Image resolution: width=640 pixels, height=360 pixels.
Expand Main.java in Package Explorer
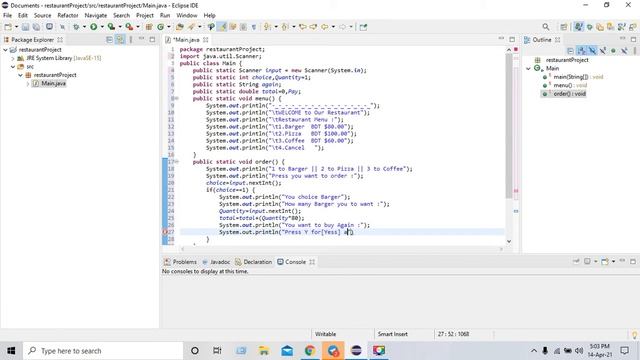pos(28,84)
